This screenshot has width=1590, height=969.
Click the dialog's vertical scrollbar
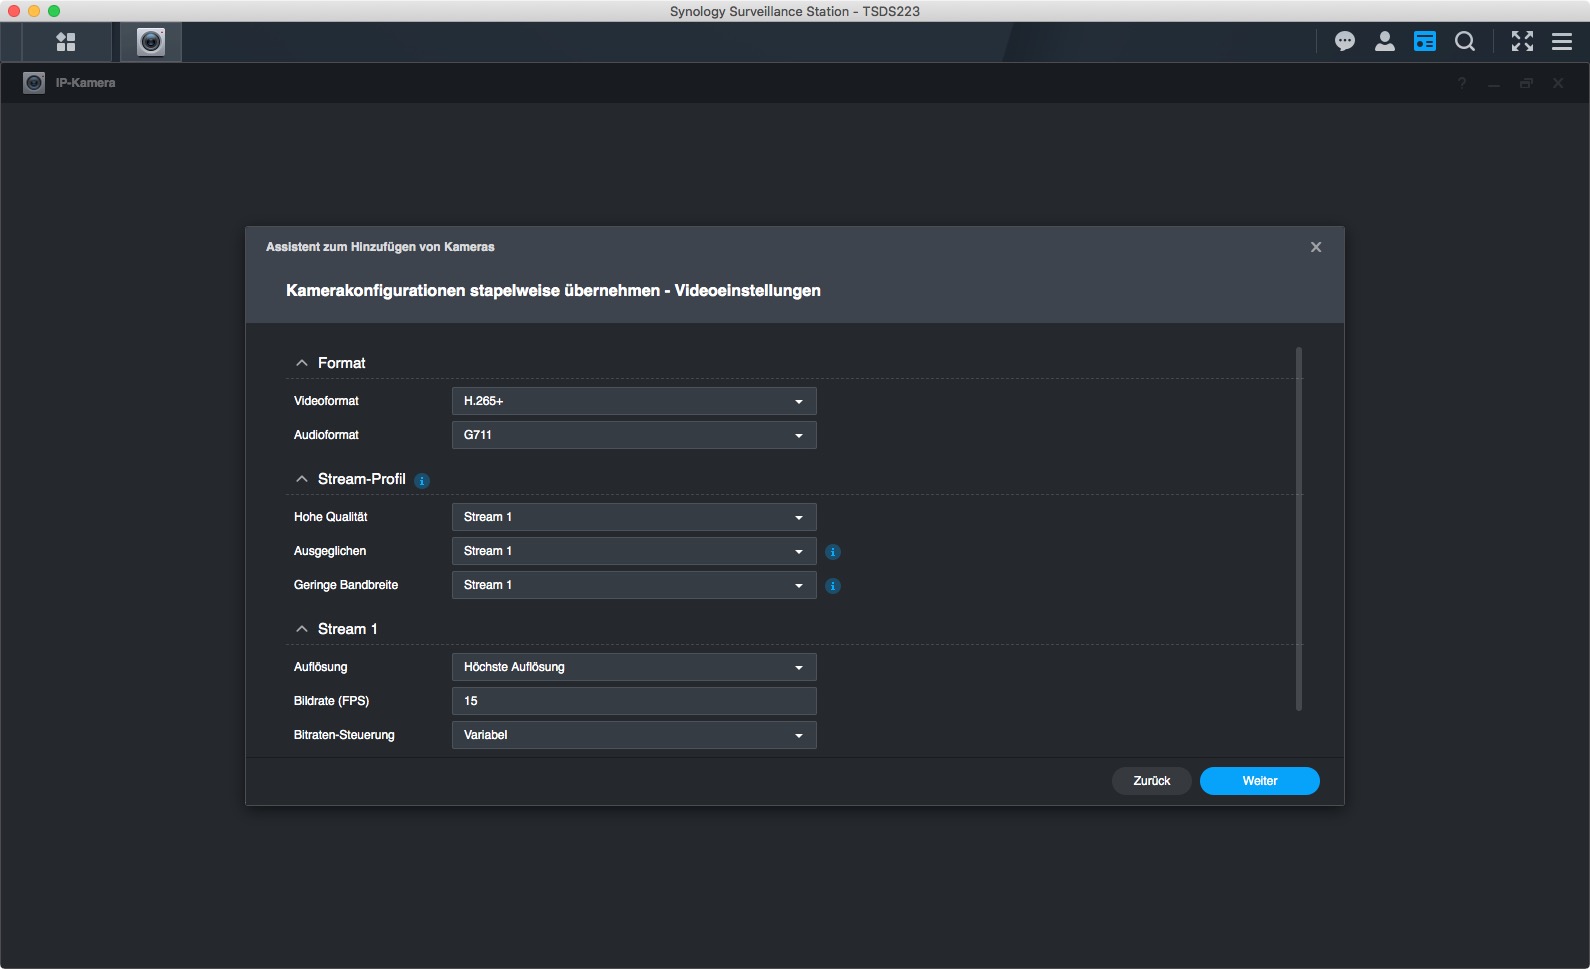point(1298,528)
